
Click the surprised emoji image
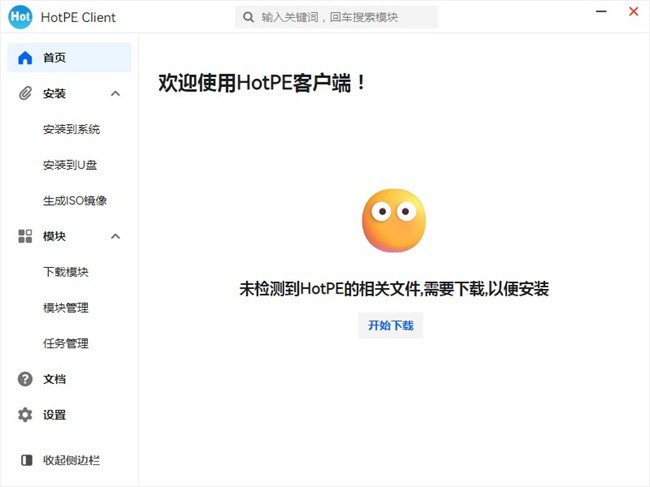click(x=393, y=221)
